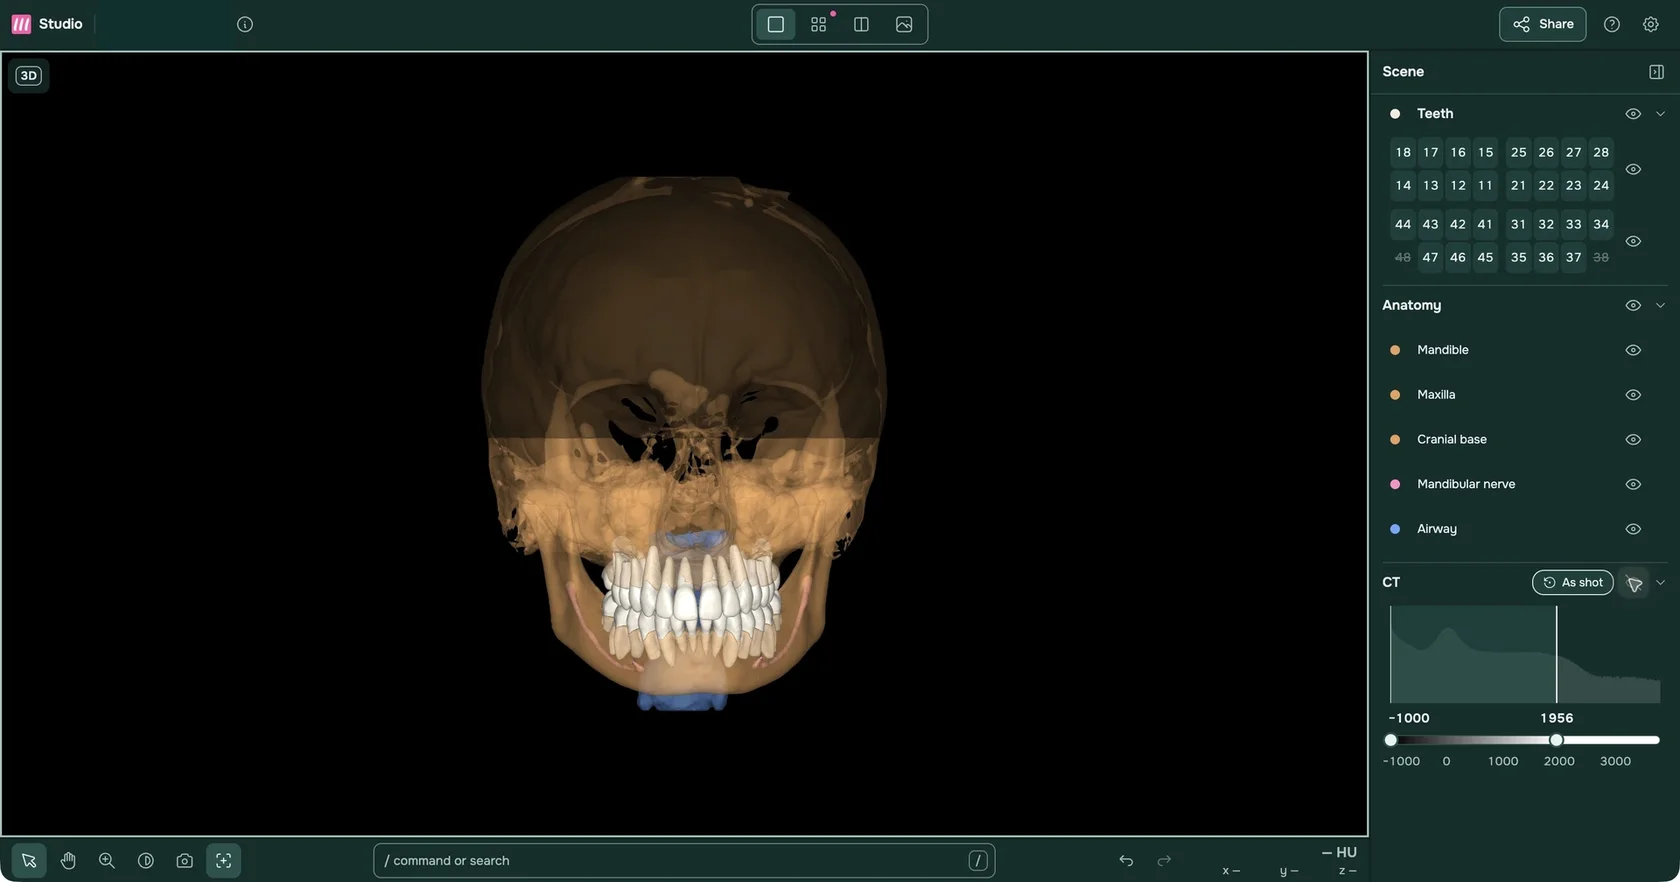The height and width of the screenshot is (882, 1680).
Task: Toggle lower teeth rows visibility eye
Action: [1633, 241]
